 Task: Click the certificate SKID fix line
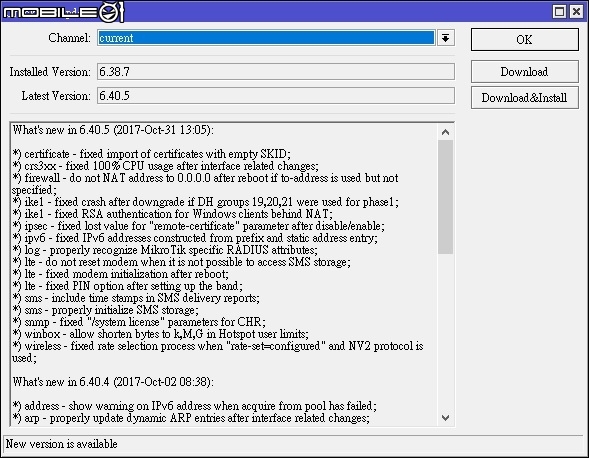(x=151, y=154)
